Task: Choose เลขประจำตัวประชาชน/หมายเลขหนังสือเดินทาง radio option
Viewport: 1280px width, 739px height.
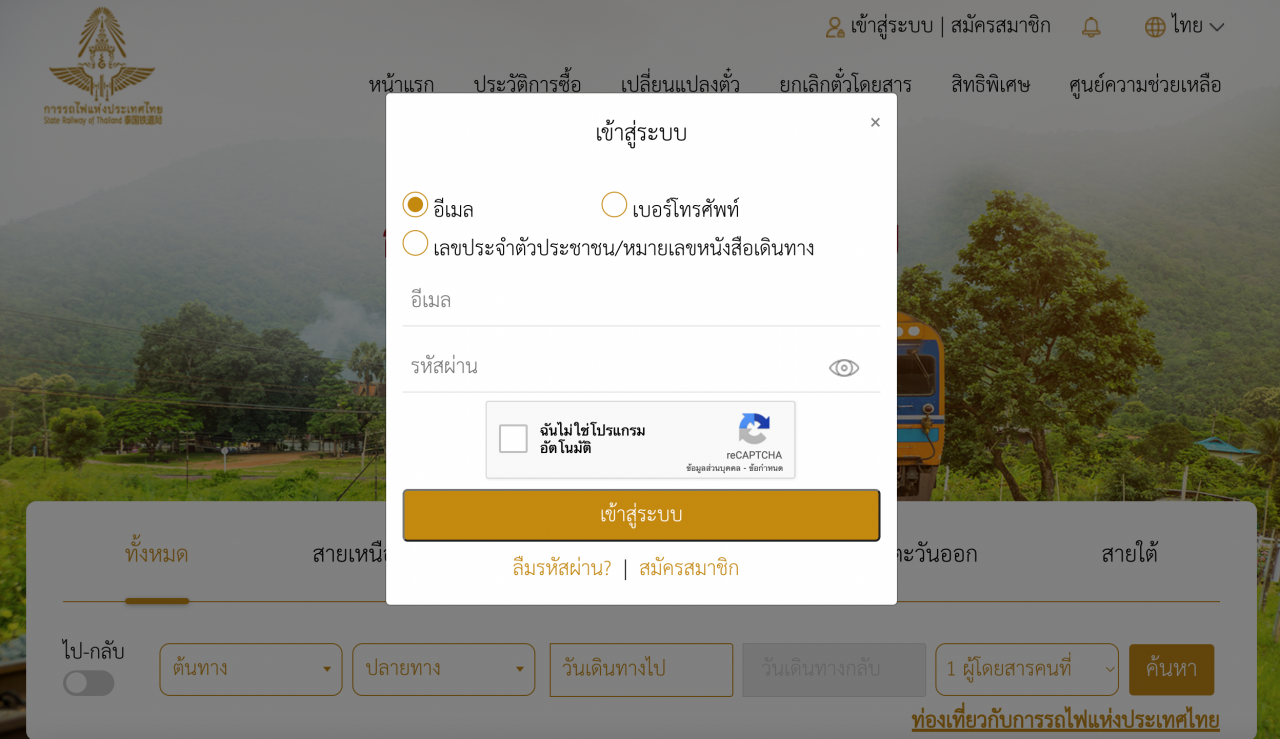Action: [x=415, y=243]
